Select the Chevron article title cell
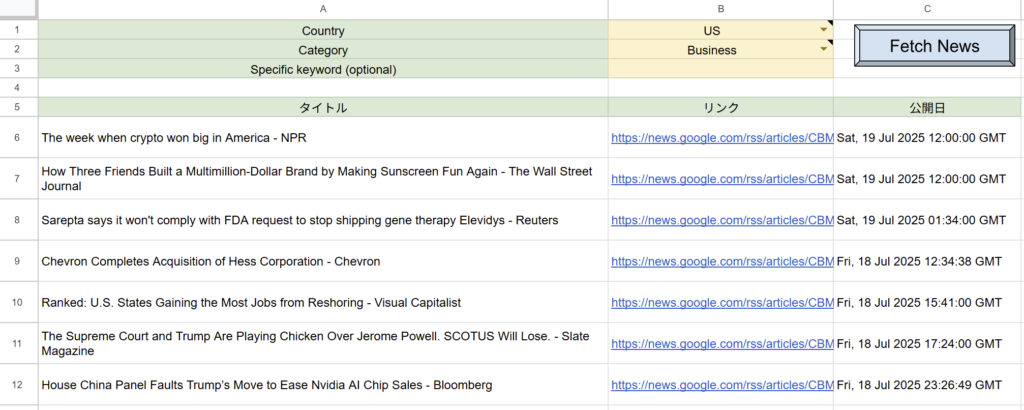This screenshot has height=410, width=1024. coord(323,261)
